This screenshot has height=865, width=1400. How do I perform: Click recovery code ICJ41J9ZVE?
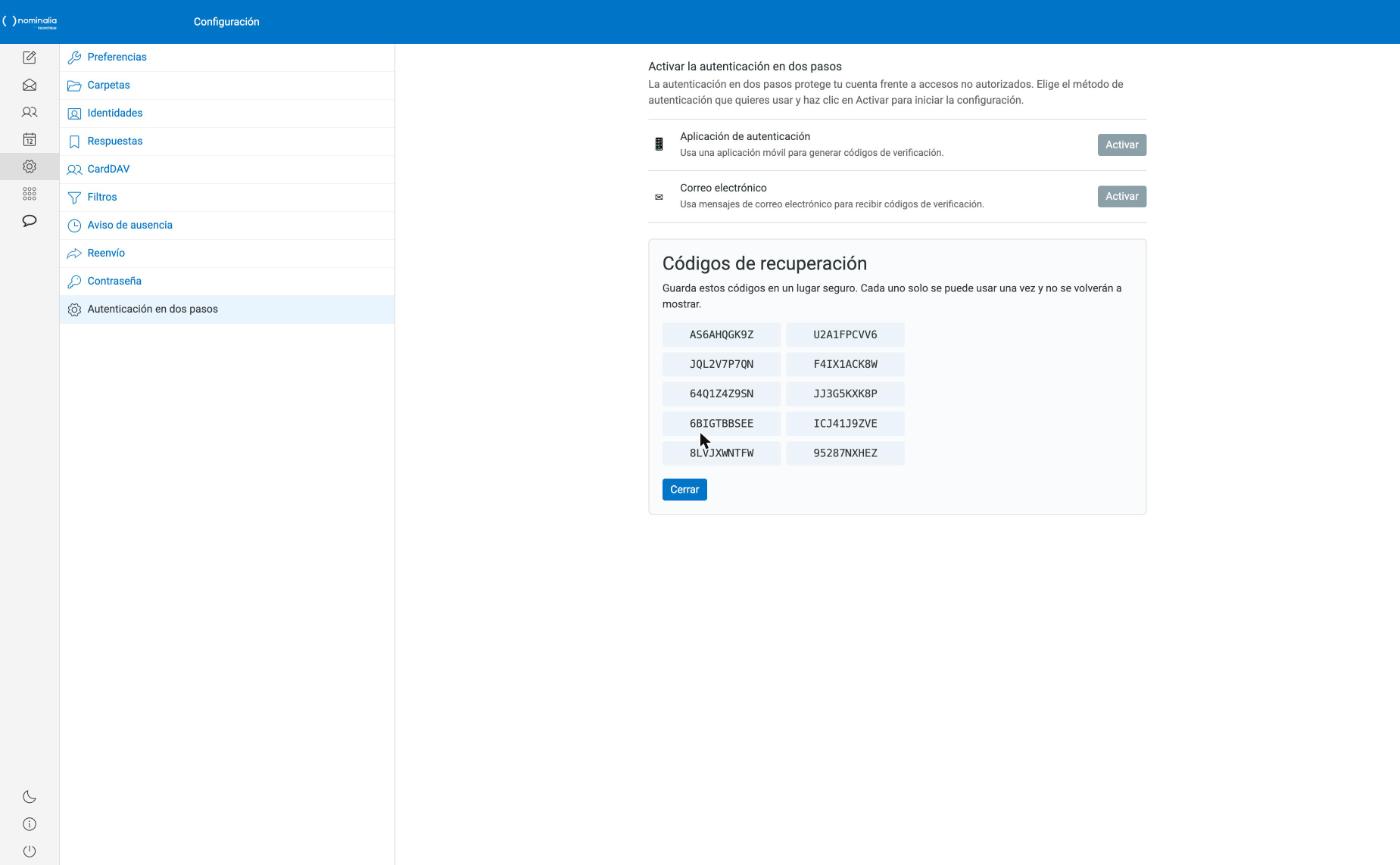click(x=845, y=423)
